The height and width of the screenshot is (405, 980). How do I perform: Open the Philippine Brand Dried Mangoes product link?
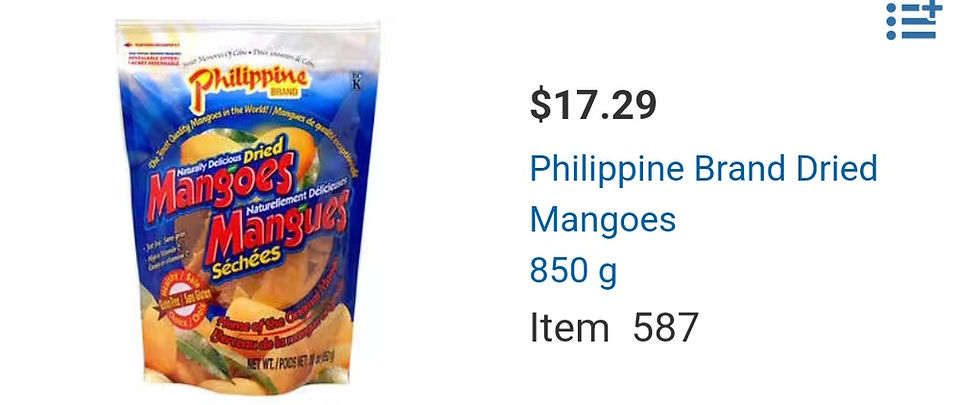[x=703, y=194]
